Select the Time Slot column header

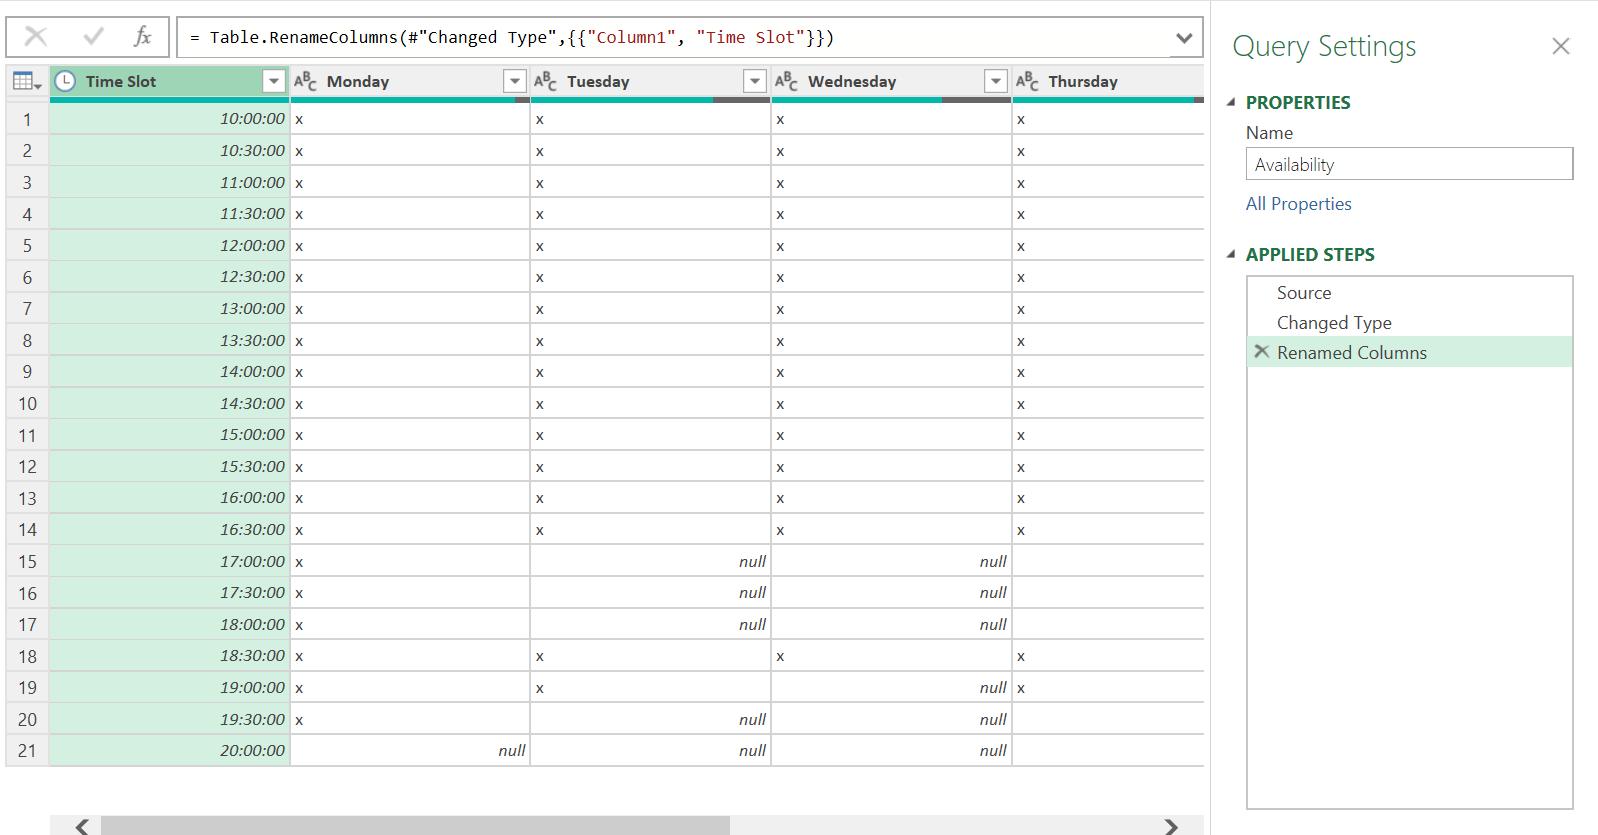170,82
